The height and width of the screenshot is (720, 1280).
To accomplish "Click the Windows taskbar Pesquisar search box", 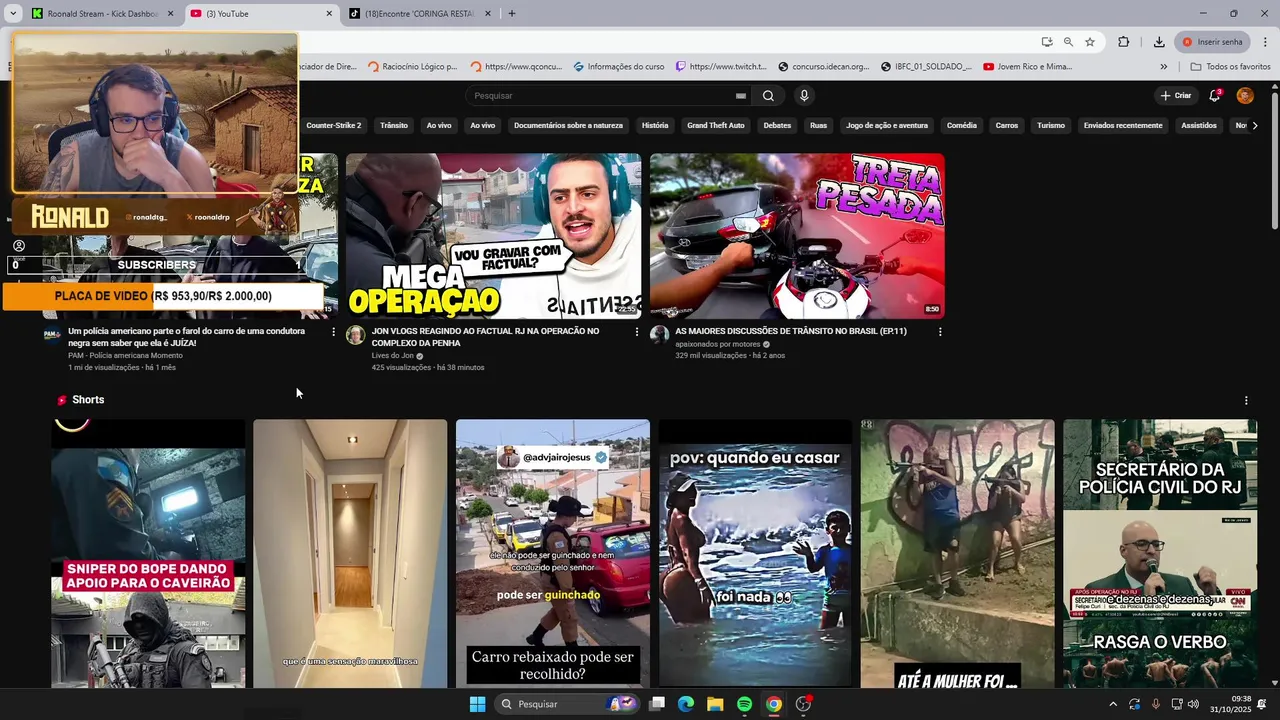I will [566, 704].
